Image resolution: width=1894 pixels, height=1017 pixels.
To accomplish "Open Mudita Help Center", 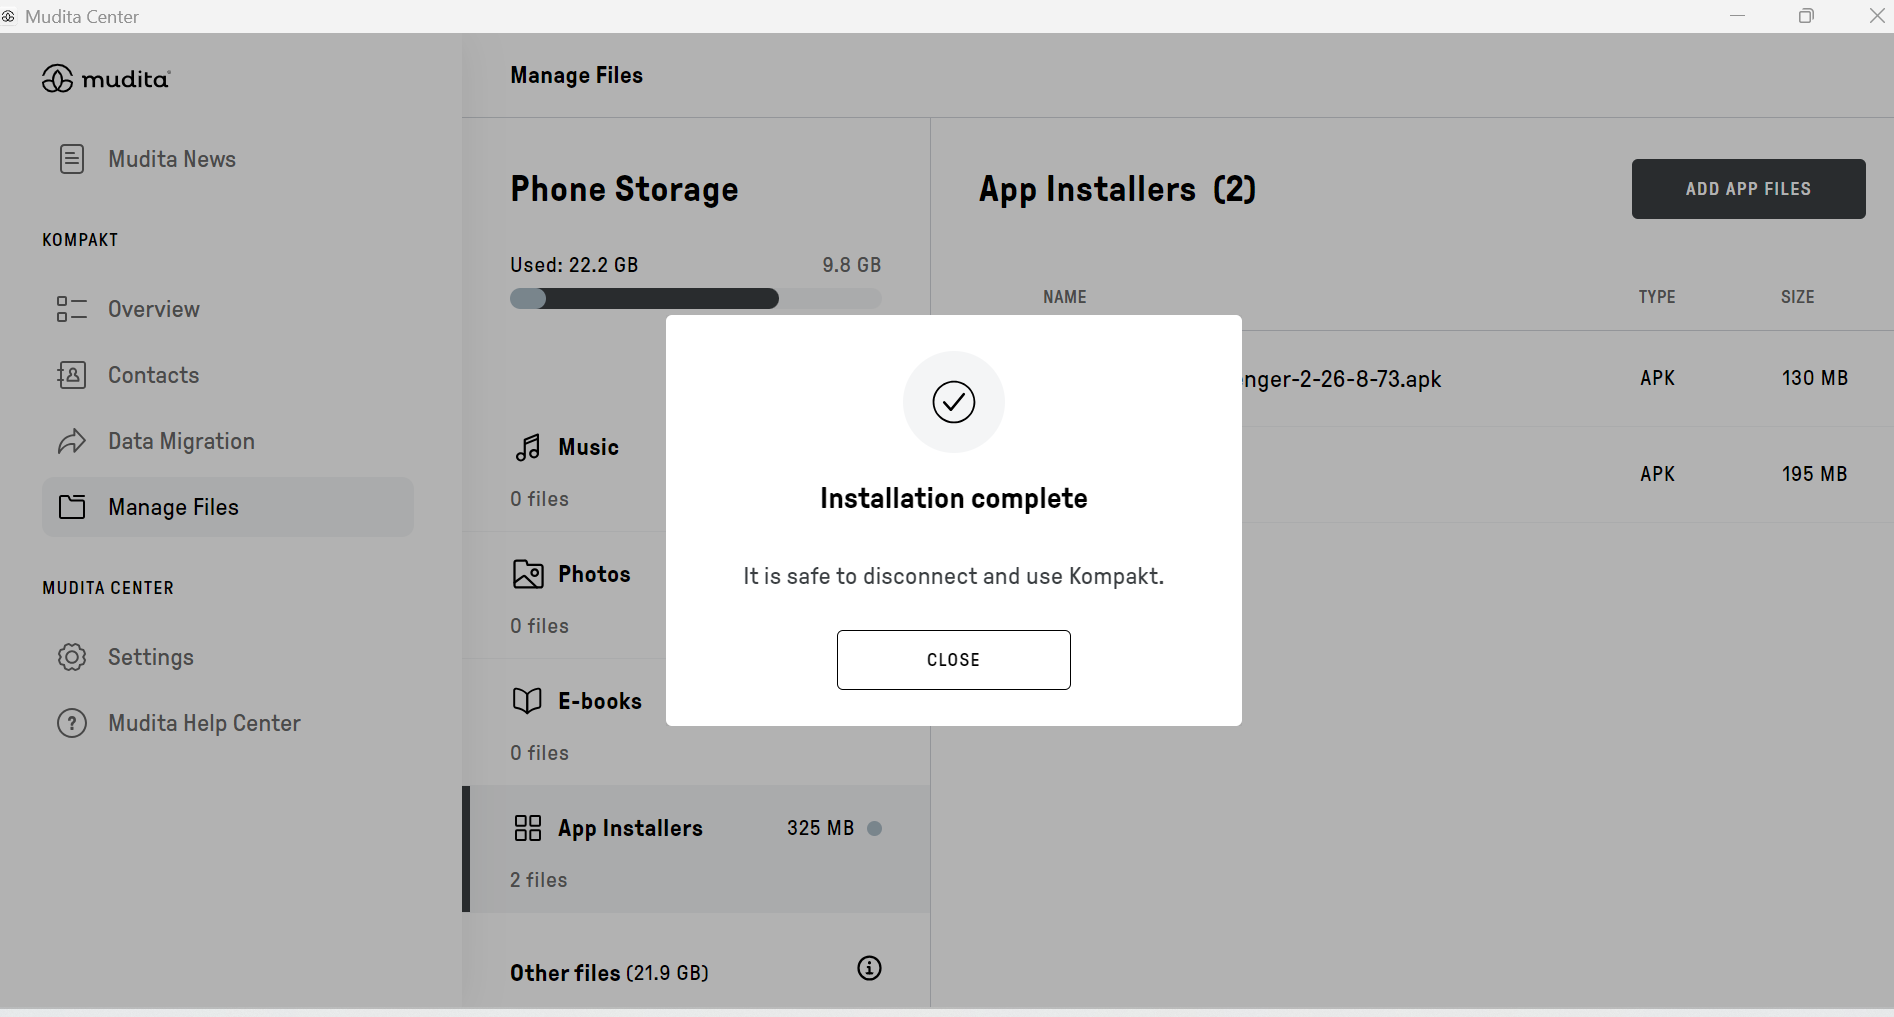I will tap(228, 723).
